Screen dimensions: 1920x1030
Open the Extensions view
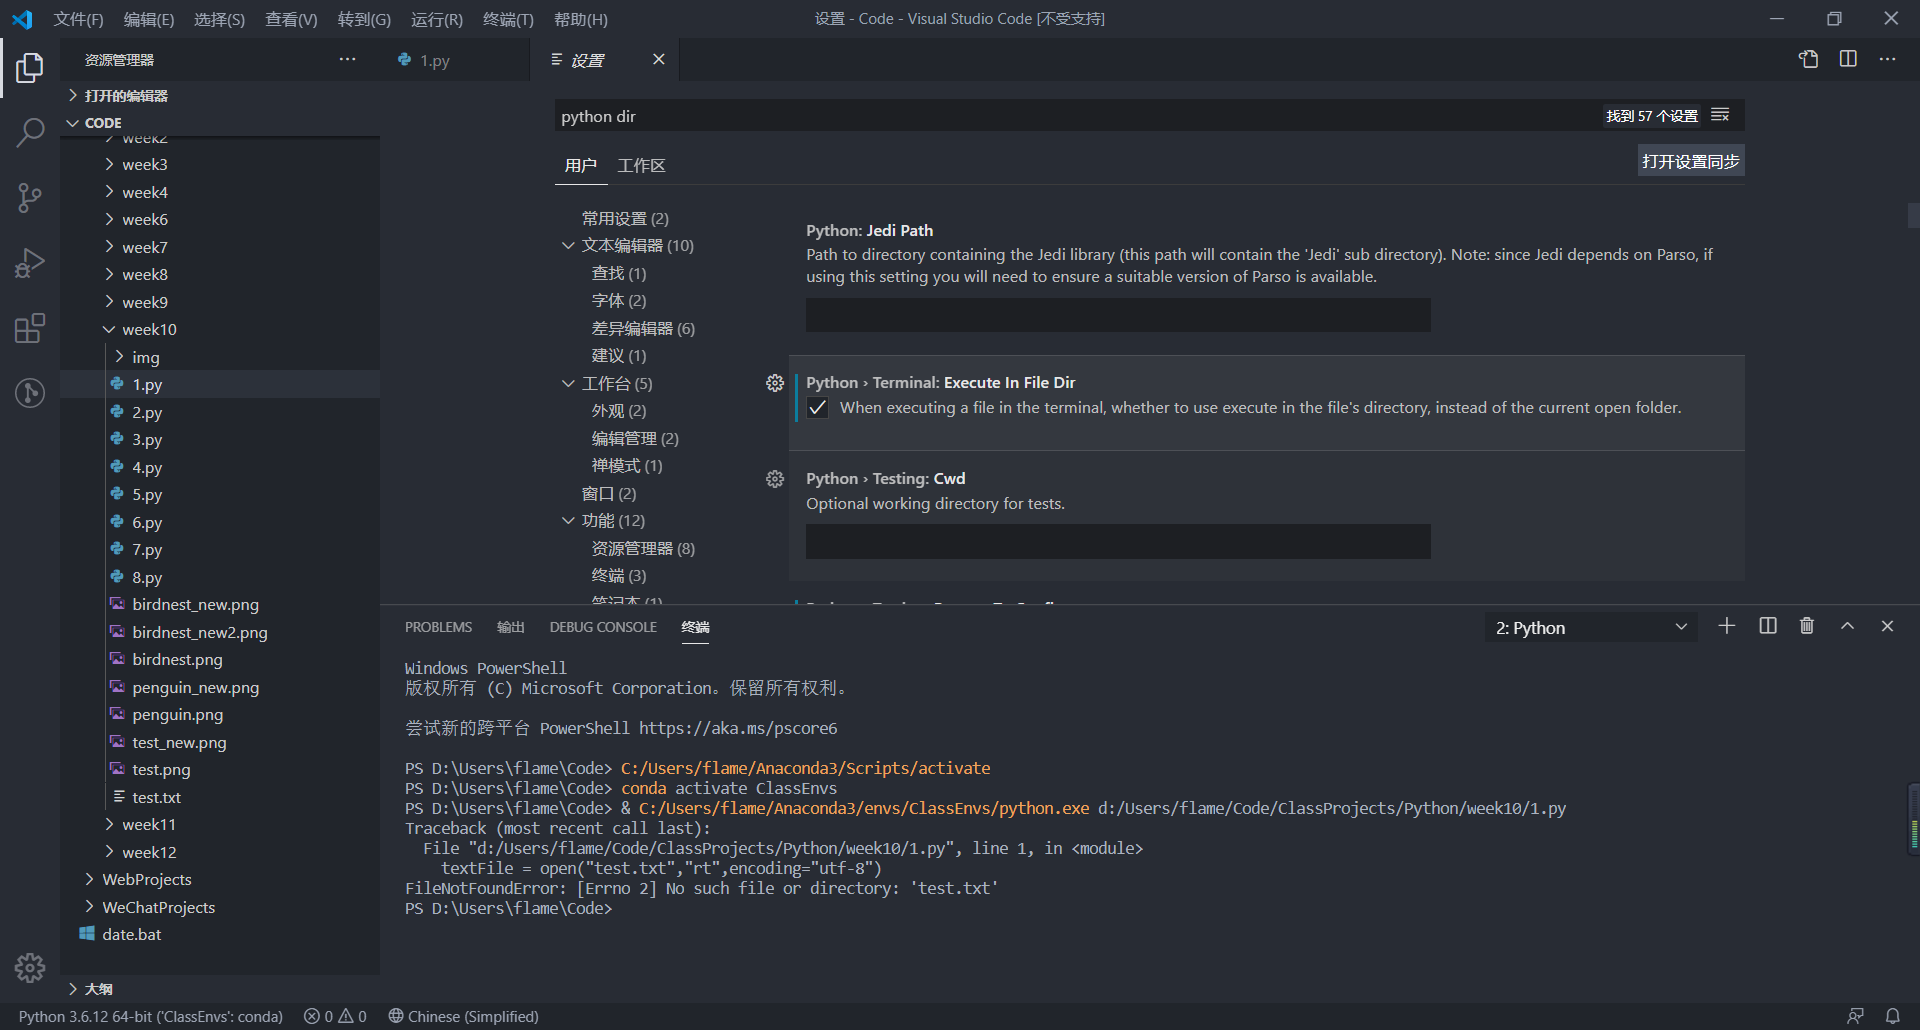(30, 328)
